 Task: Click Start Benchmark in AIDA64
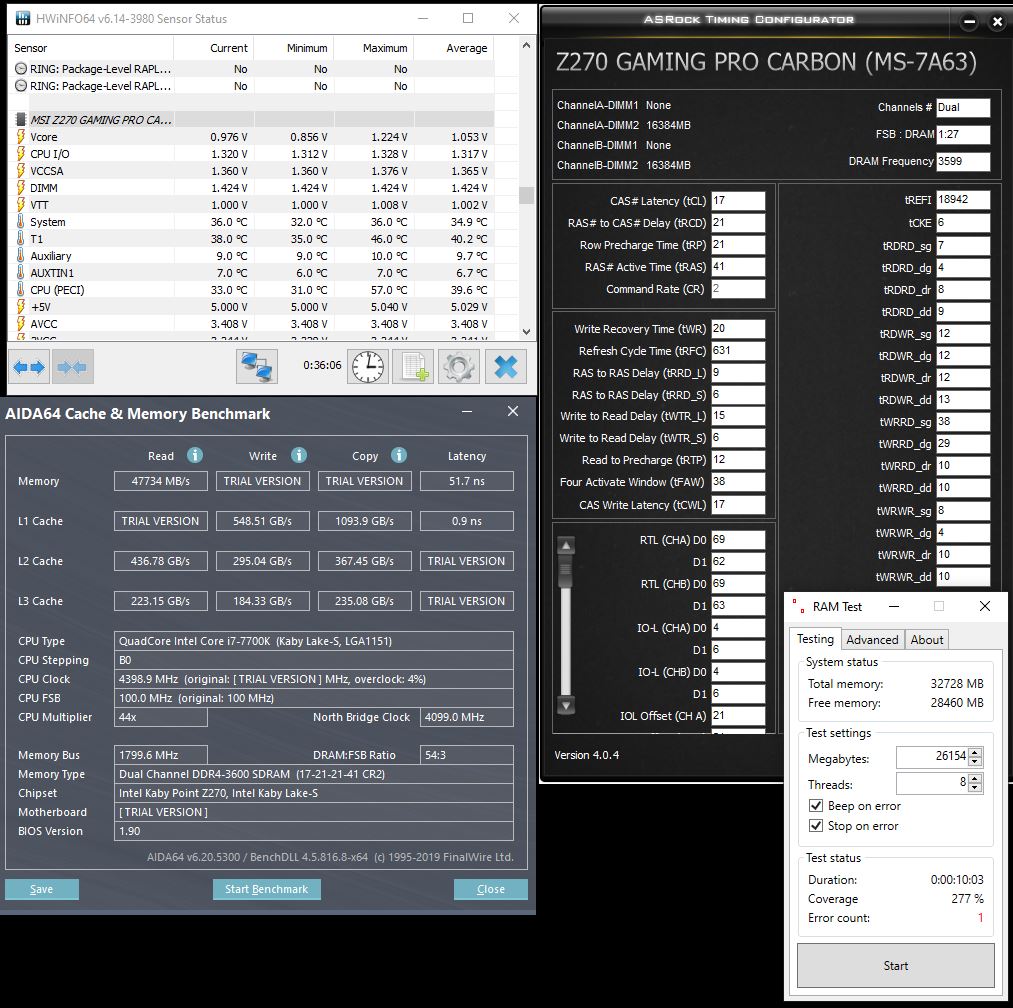coord(266,889)
